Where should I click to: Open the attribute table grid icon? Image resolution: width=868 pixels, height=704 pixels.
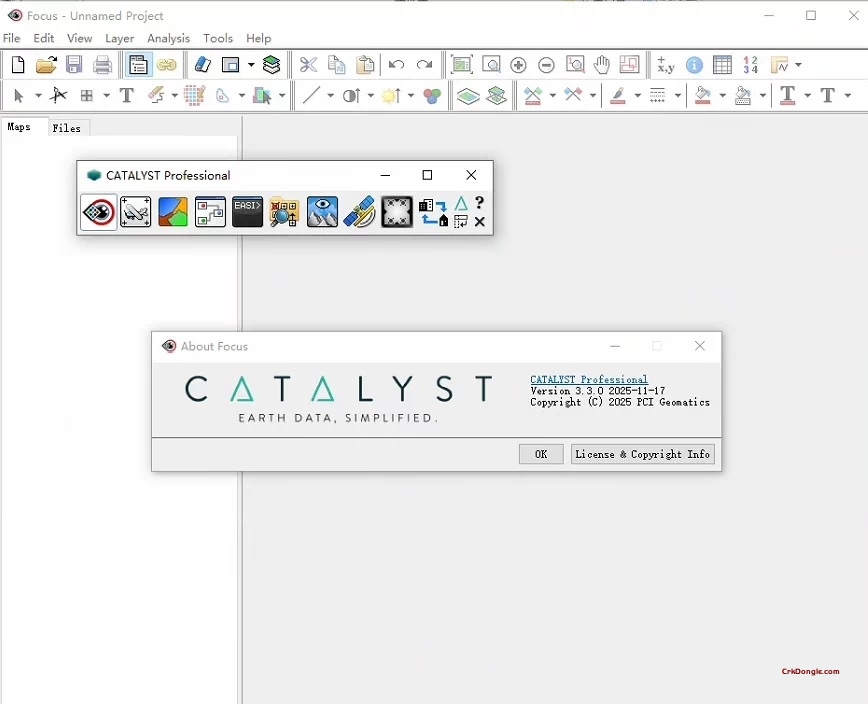pyautogui.click(x=722, y=65)
